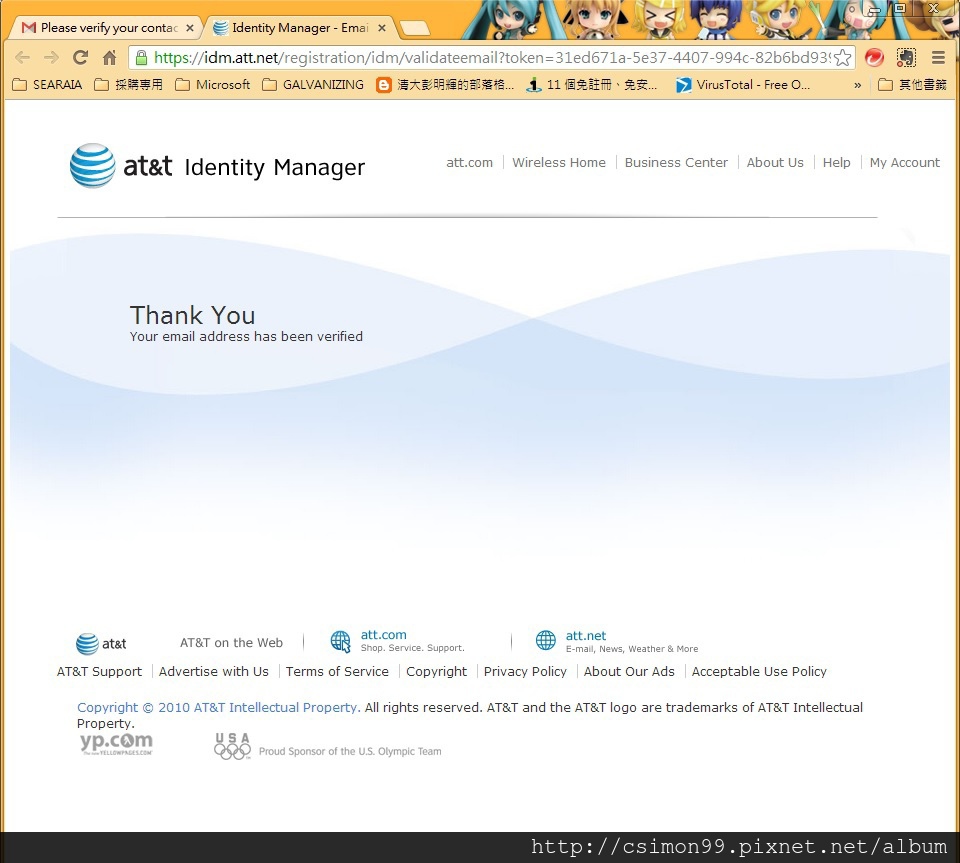Open the att.com footer link

[383, 635]
